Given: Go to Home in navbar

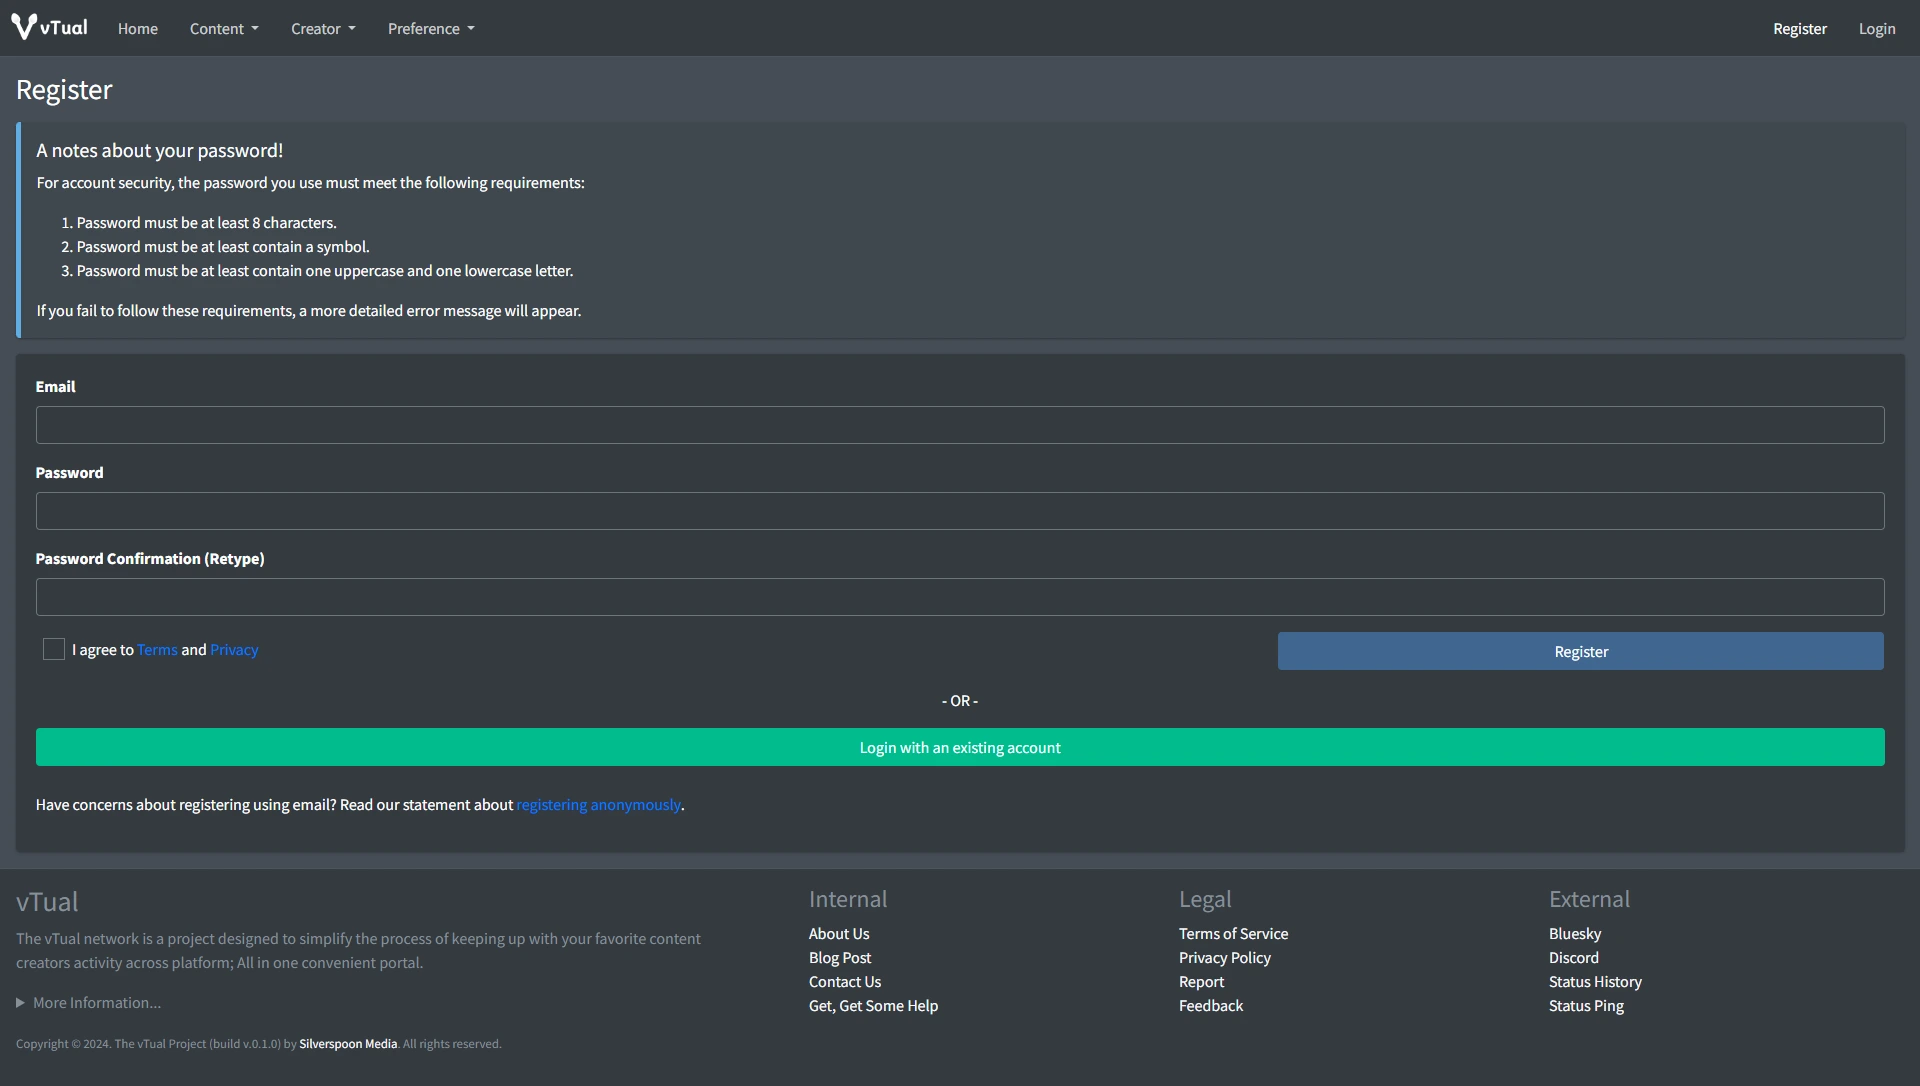Looking at the screenshot, I should [x=138, y=29].
